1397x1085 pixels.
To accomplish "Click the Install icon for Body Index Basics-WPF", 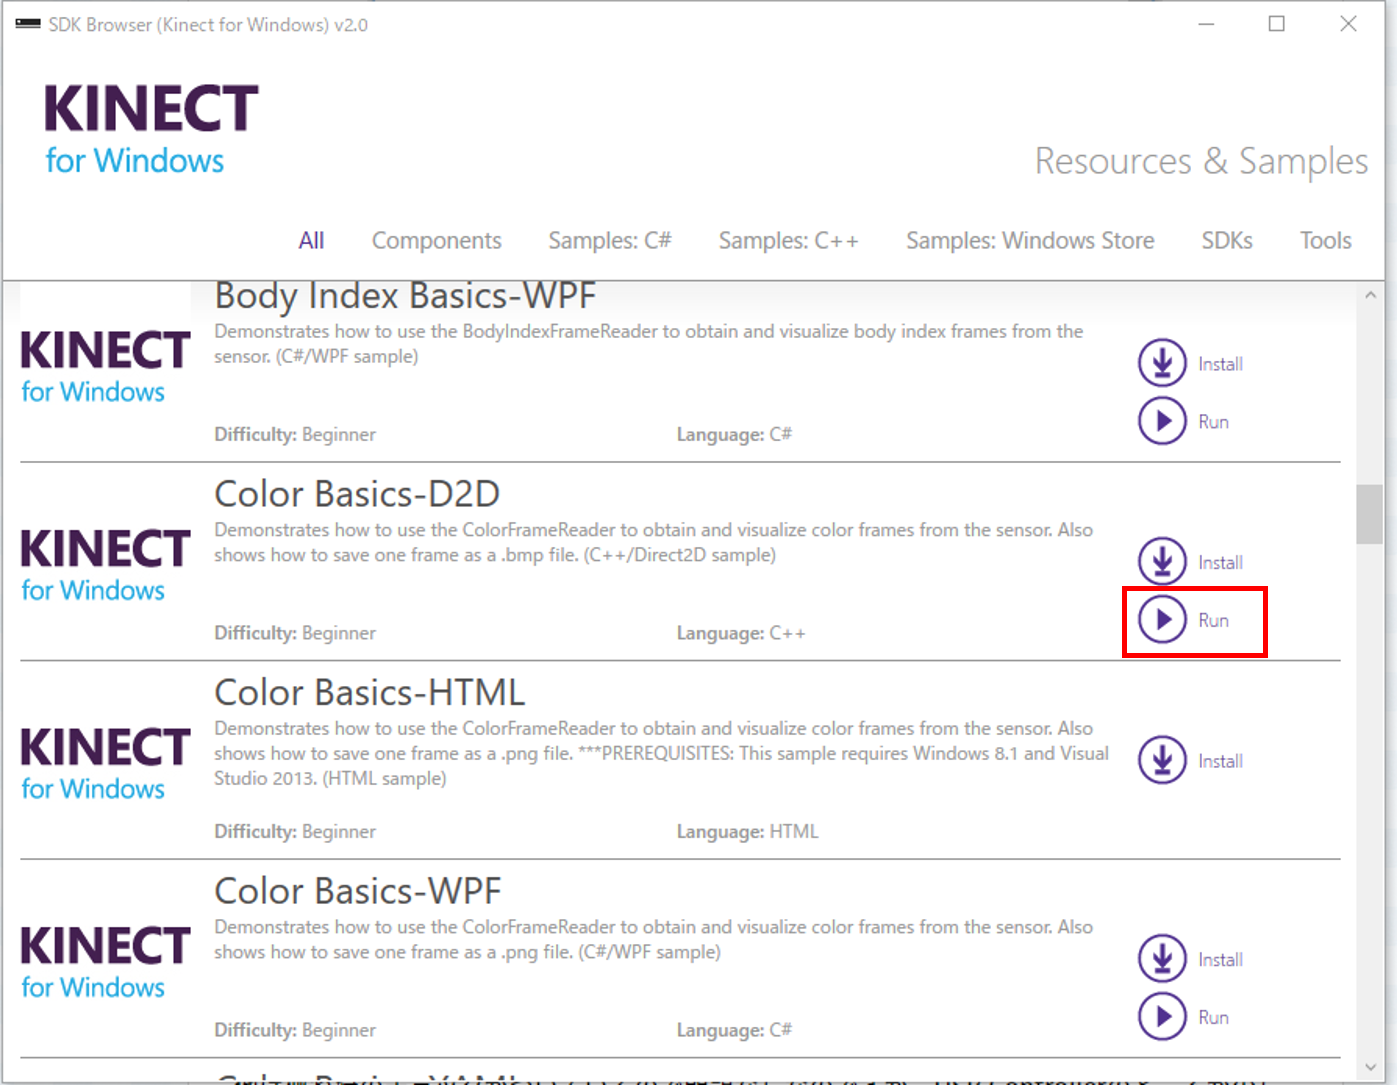I will (1162, 363).
